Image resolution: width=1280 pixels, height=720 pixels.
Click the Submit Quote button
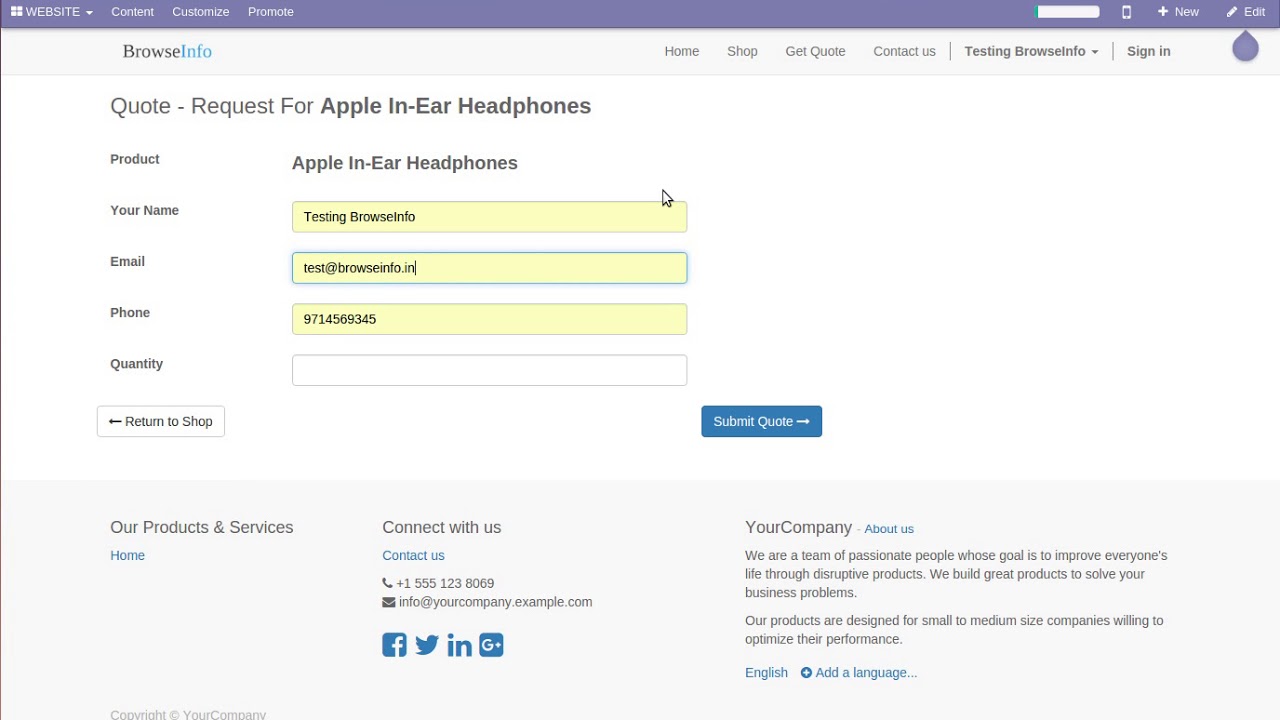(761, 421)
